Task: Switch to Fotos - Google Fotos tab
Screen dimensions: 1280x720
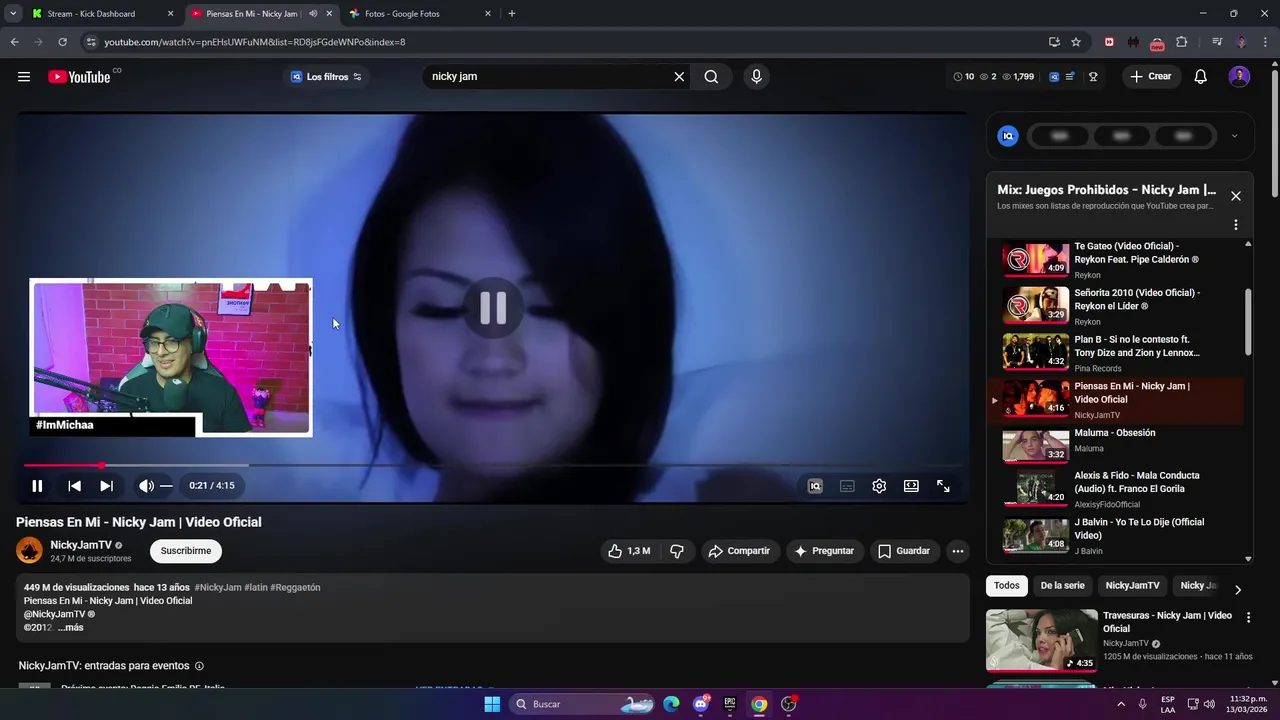Action: click(419, 14)
